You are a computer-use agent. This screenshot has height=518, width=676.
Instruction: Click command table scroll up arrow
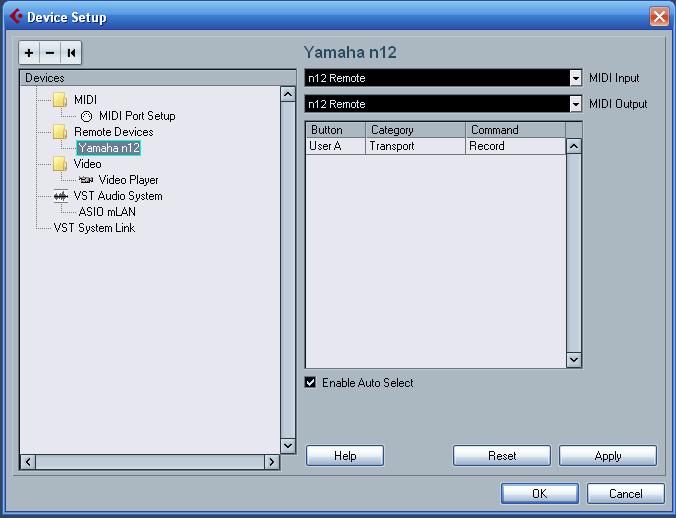(x=573, y=147)
